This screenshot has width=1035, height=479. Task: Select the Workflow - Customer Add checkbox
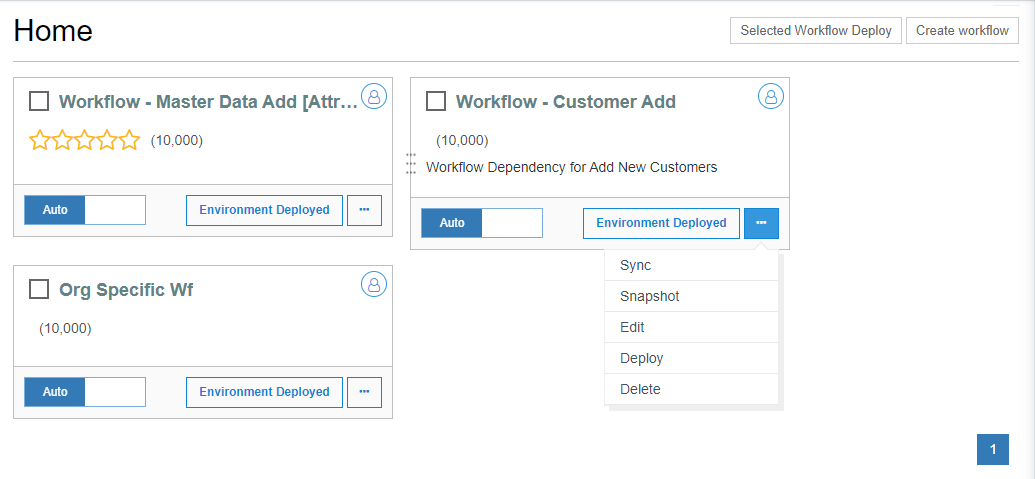click(x=436, y=101)
